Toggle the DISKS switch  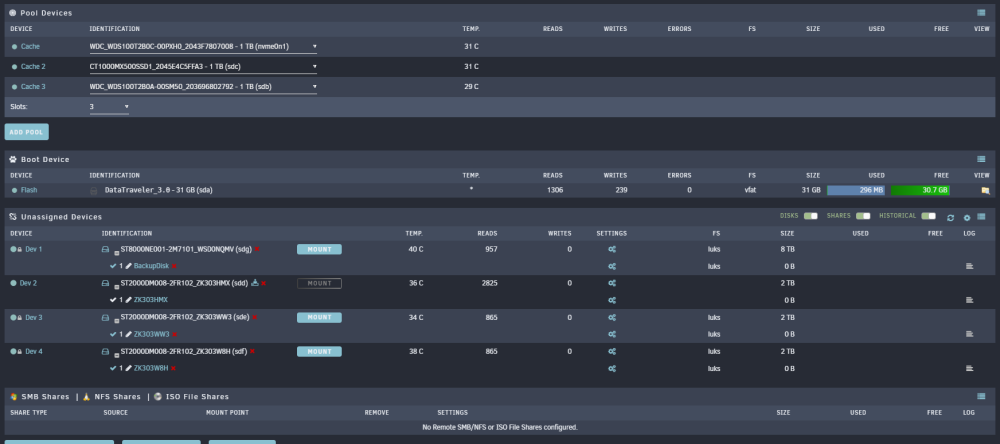coord(811,216)
